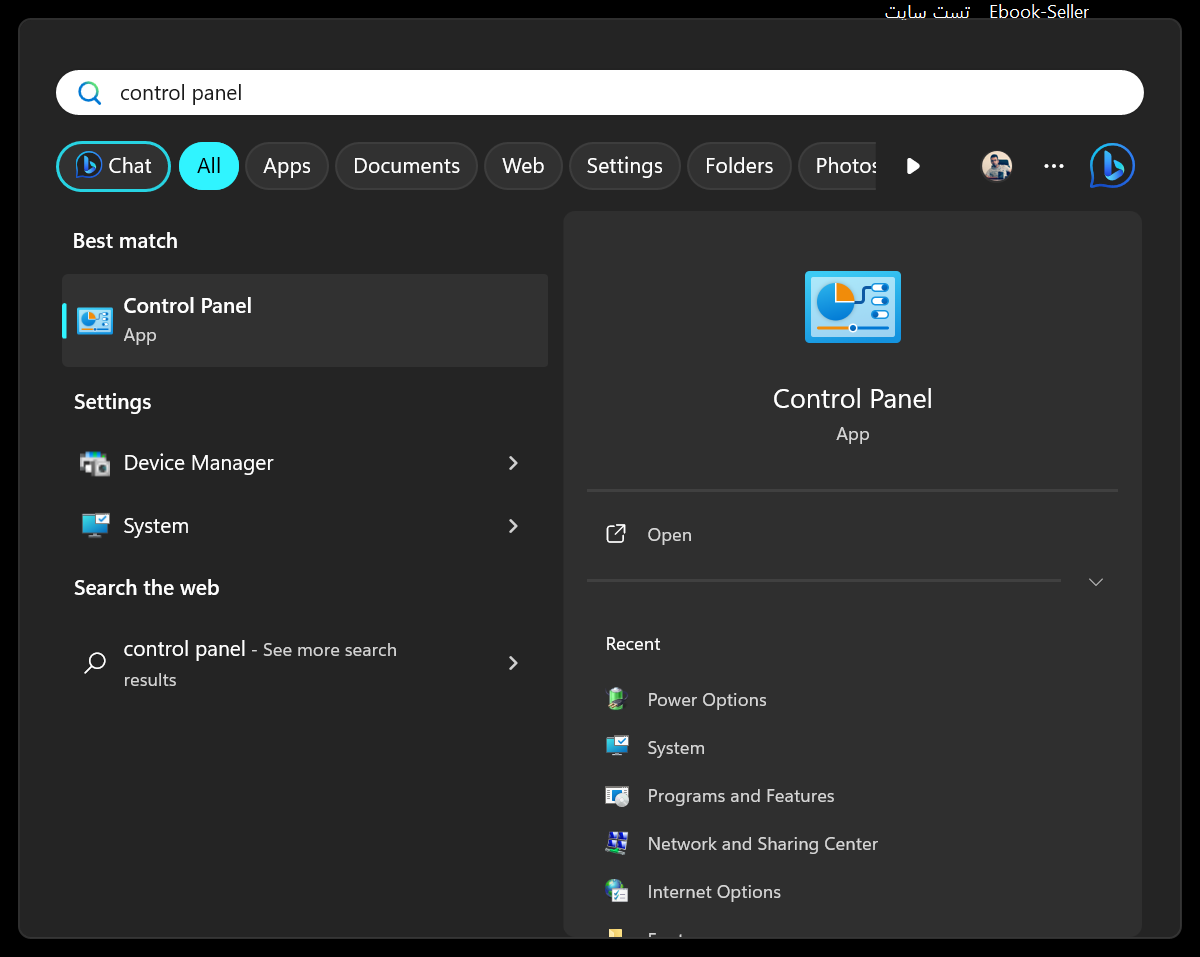This screenshot has height=957, width=1200.
Task: Expand the web search result chevron
Action: click(513, 663)
